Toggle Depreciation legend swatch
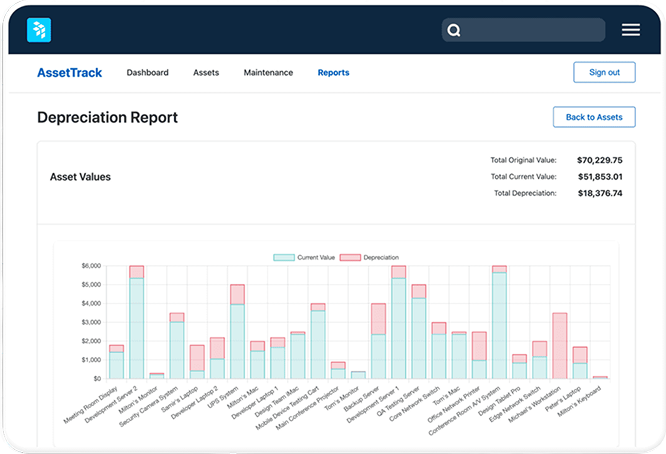This screenshot has height=454, width=666. (350, 257)
